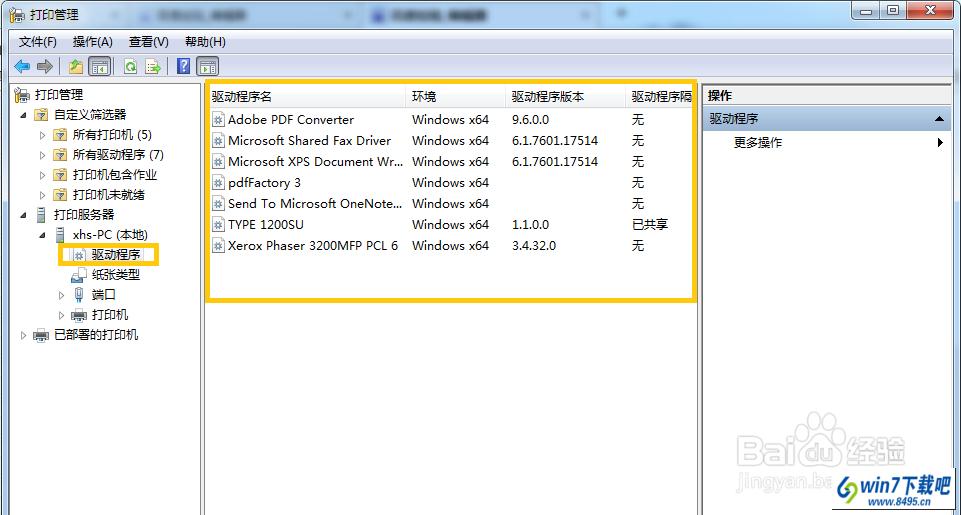Open the 帮助(H) menu

pos(205,42)
